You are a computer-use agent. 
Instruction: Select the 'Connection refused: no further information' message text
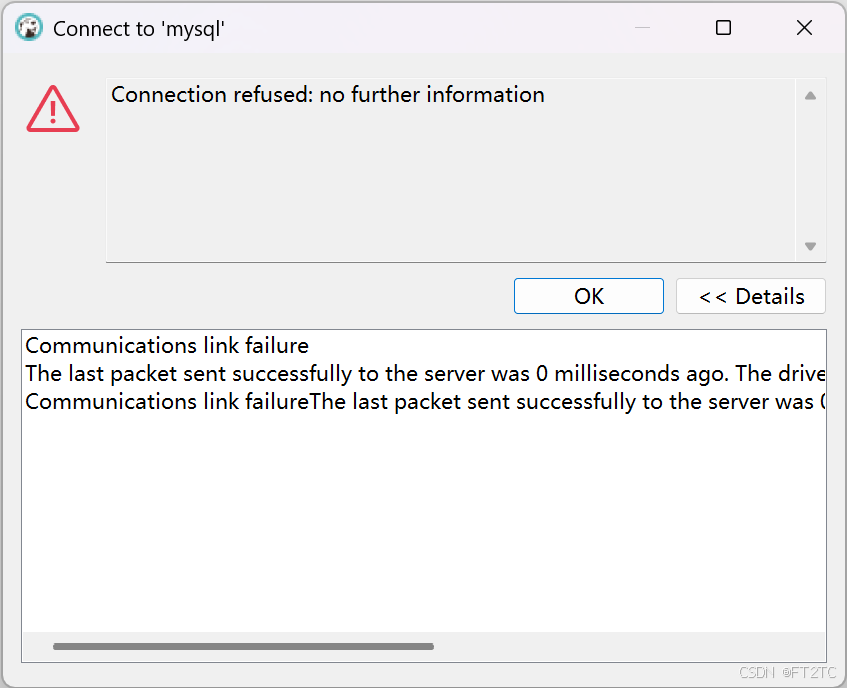(x=327, y=94)
